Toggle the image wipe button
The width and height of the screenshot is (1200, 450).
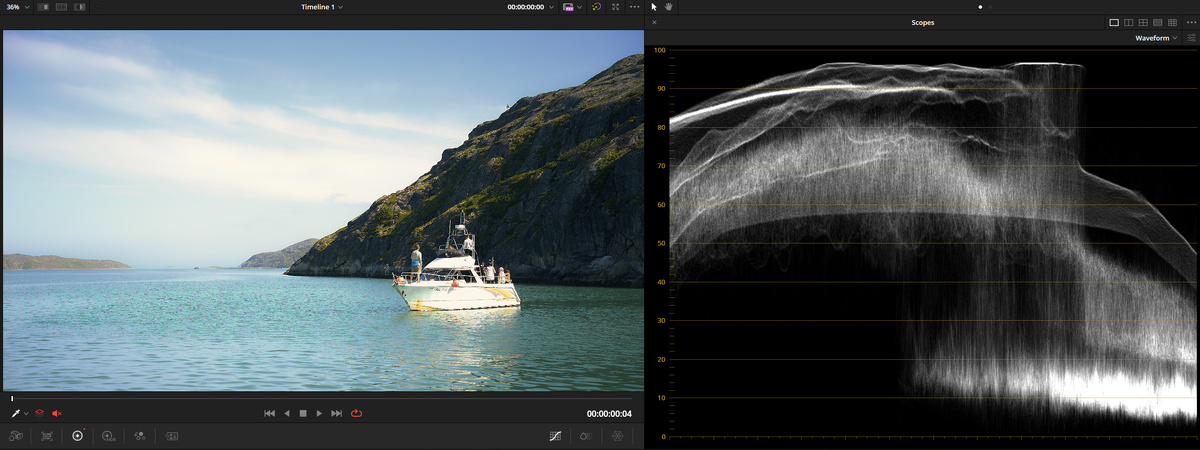point(42,7)
